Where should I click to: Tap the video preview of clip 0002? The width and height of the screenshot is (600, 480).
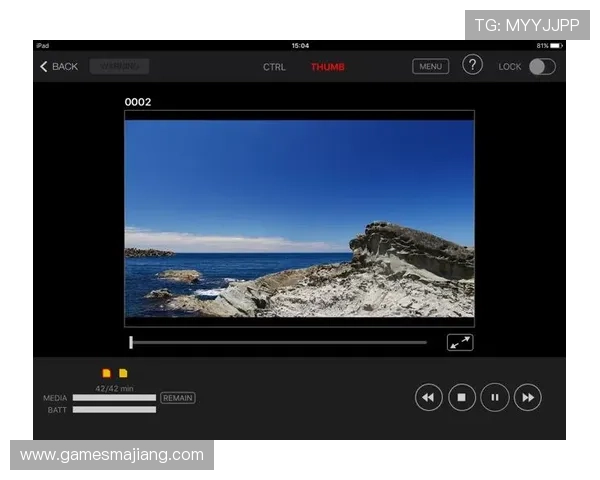click(x=299, y=218)
